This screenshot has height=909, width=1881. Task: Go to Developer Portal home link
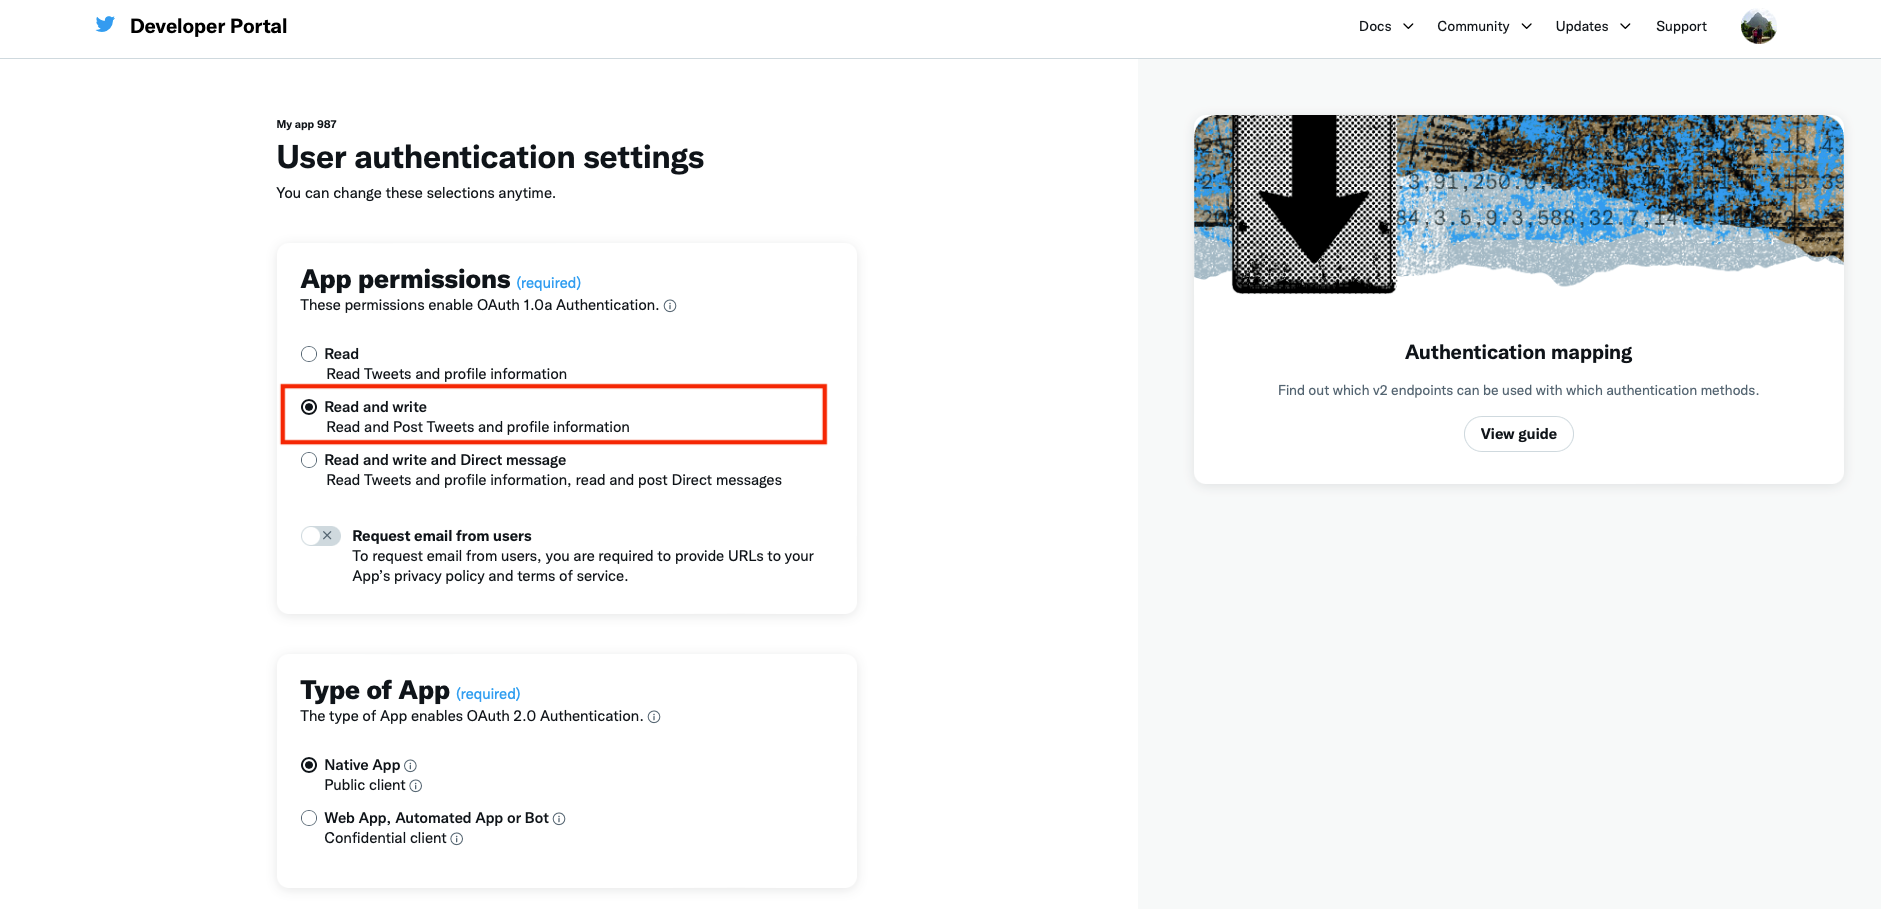point(208,26)
